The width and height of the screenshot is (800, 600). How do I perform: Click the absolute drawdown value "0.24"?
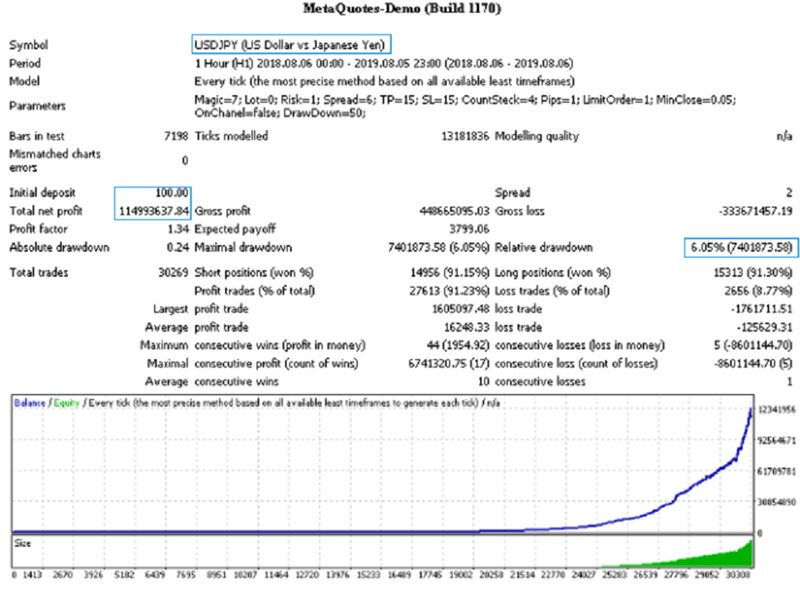click(x=178, y=247)
